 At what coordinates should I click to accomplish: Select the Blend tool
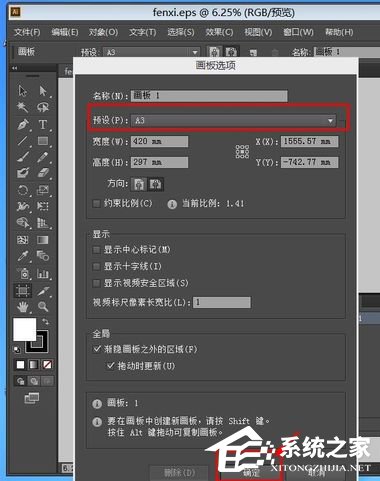coord(43,256)
